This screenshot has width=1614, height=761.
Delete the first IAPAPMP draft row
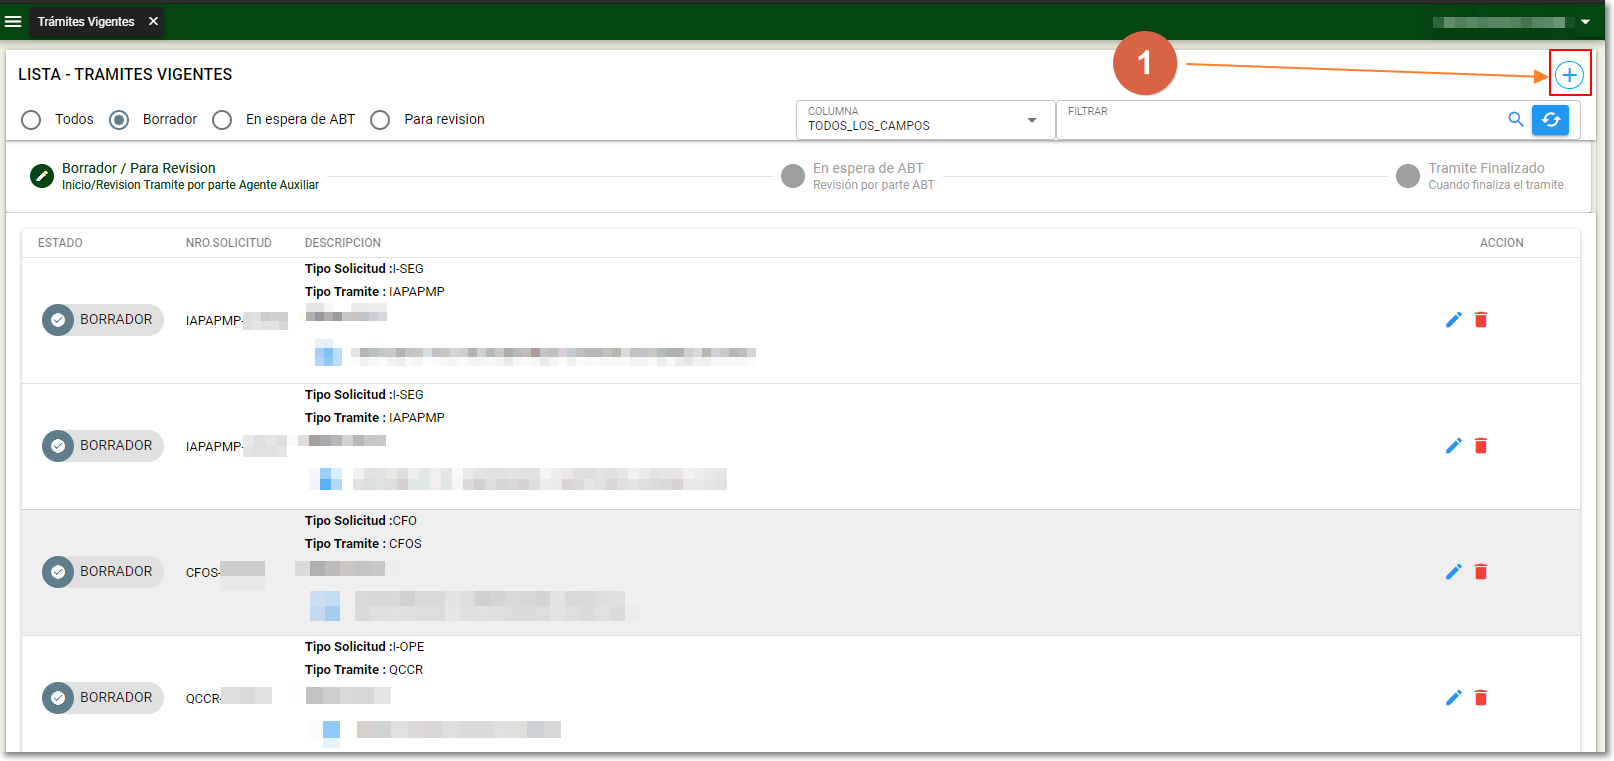click(x=1481, y=320)
